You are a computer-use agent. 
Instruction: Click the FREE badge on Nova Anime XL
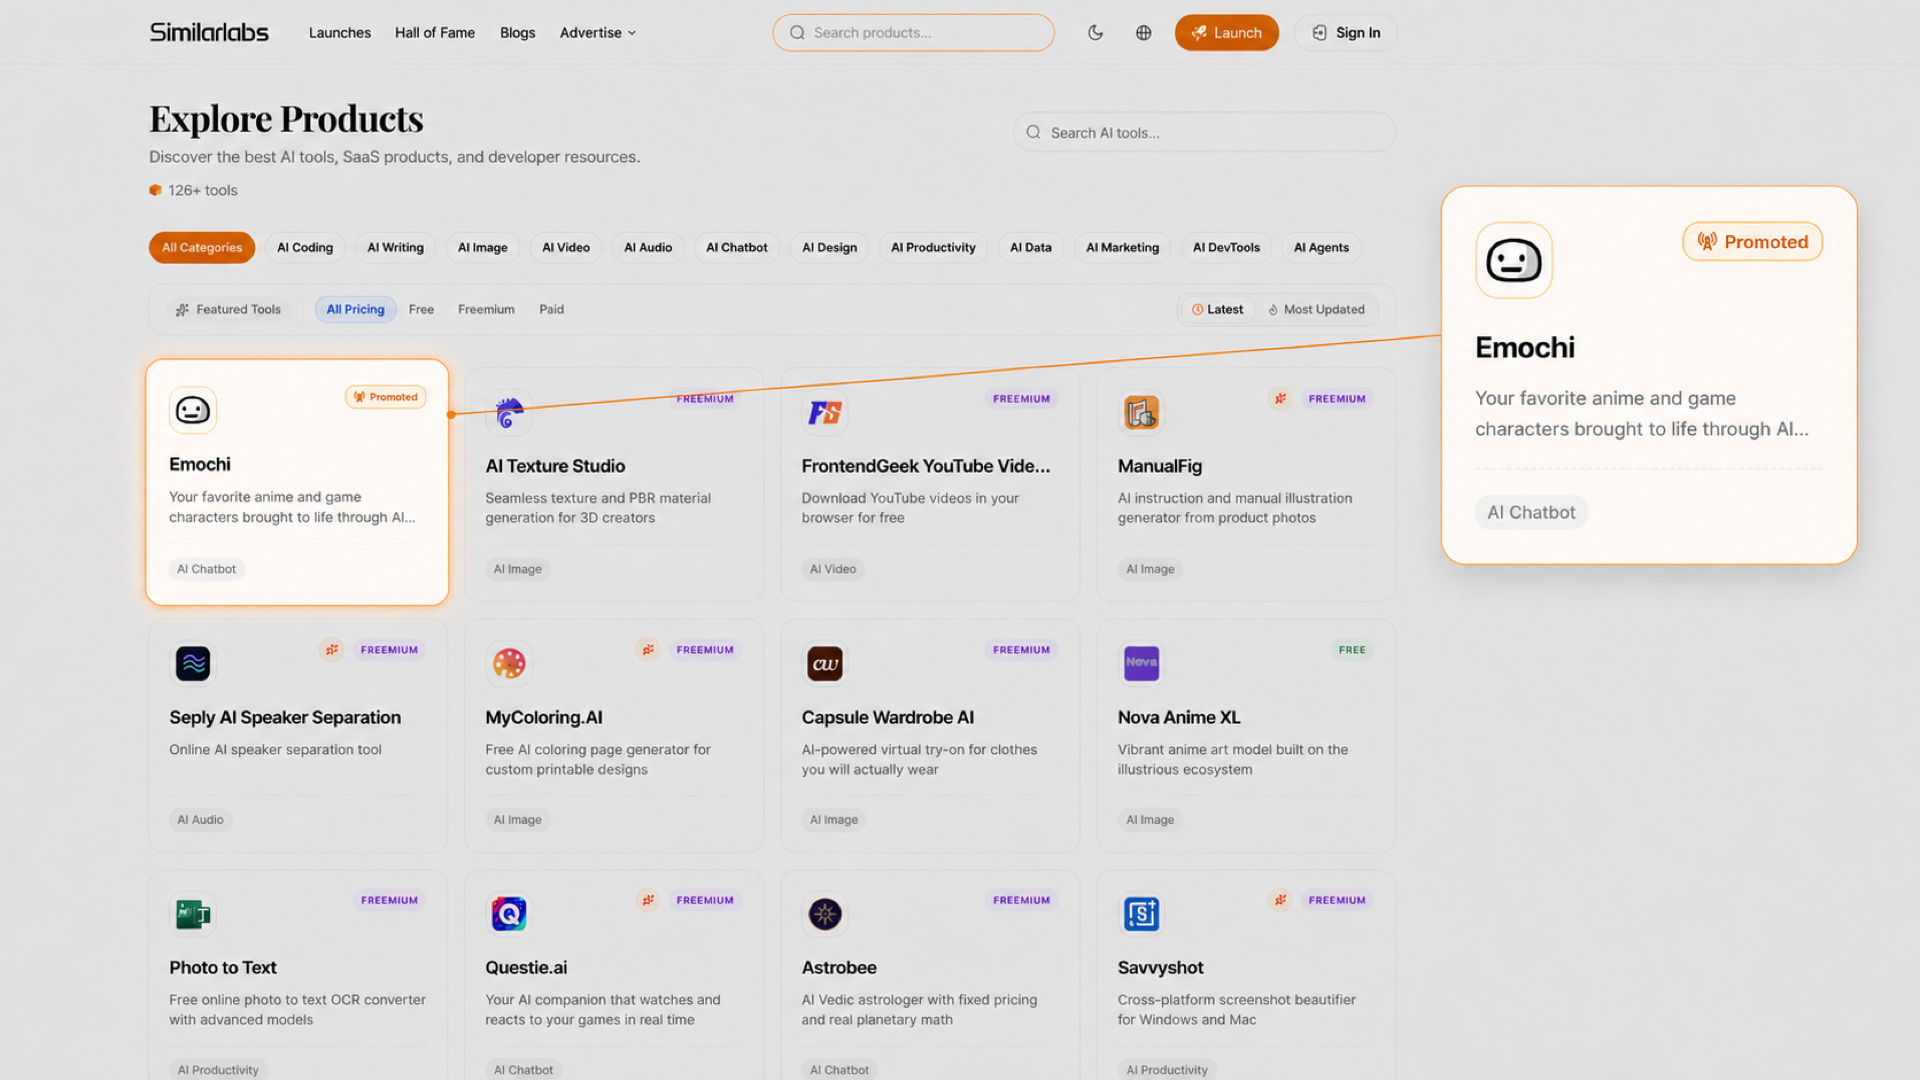pyautogui.click(x=1352, y=650)
